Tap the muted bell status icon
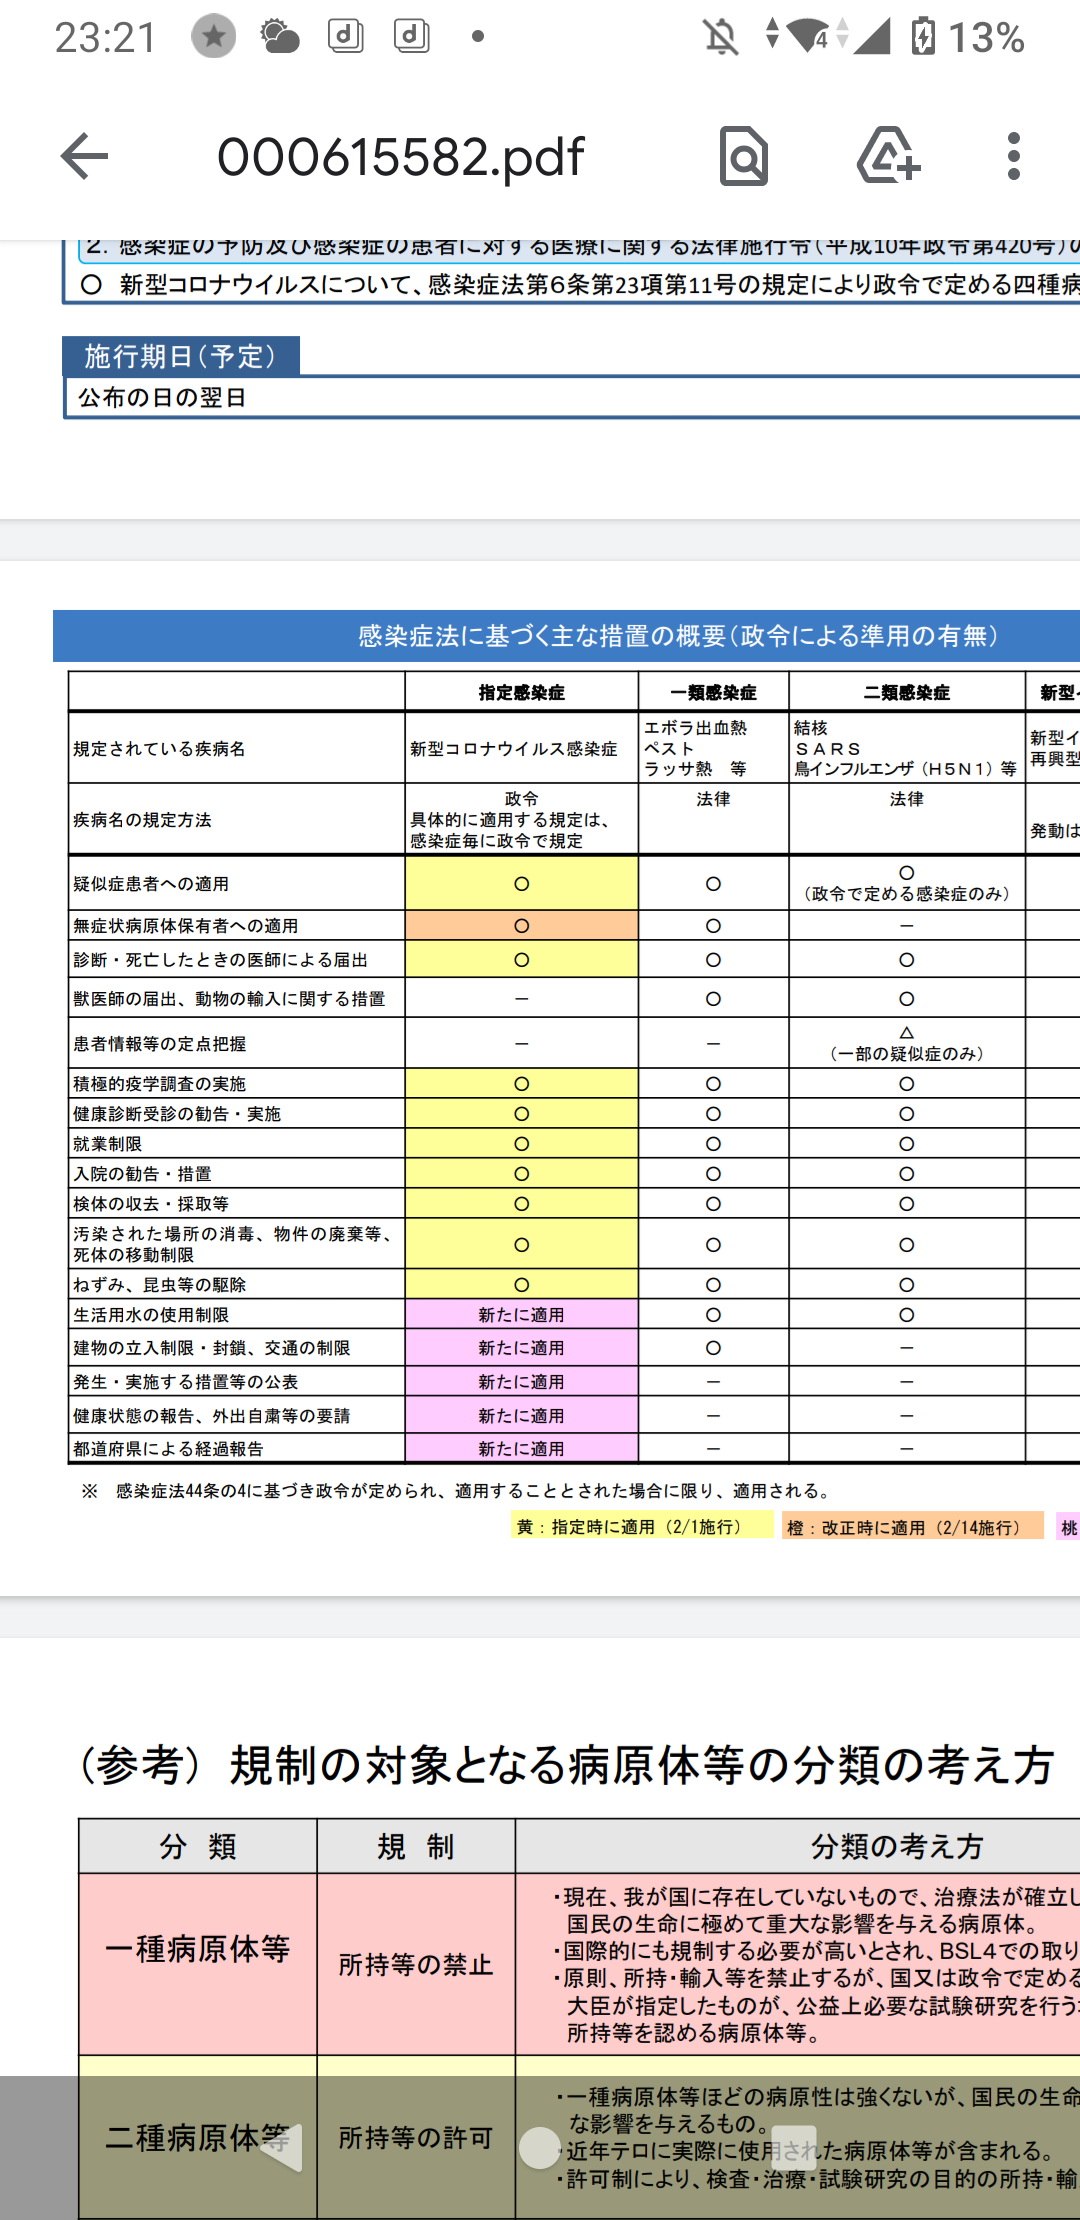The height and width of the screenshot is (2220, 1080). coord(720,37)
